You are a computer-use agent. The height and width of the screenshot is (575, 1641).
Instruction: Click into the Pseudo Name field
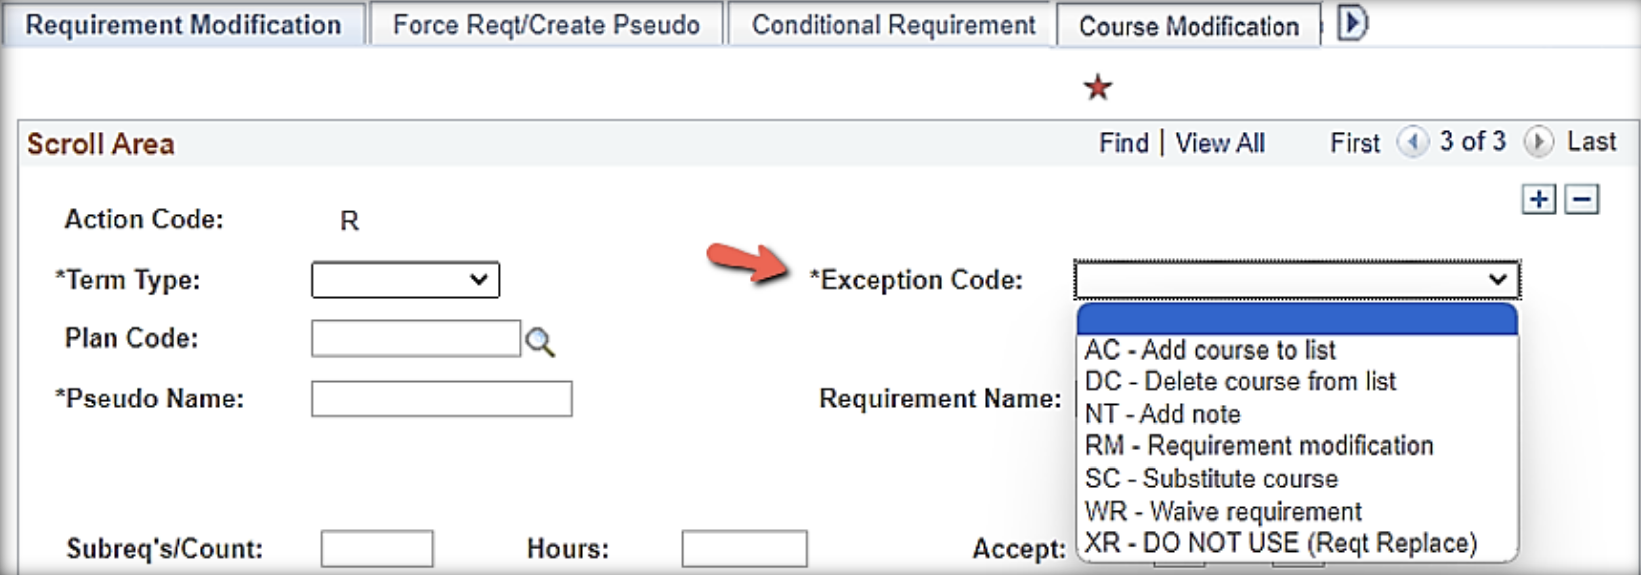click(x=441, y=399)
